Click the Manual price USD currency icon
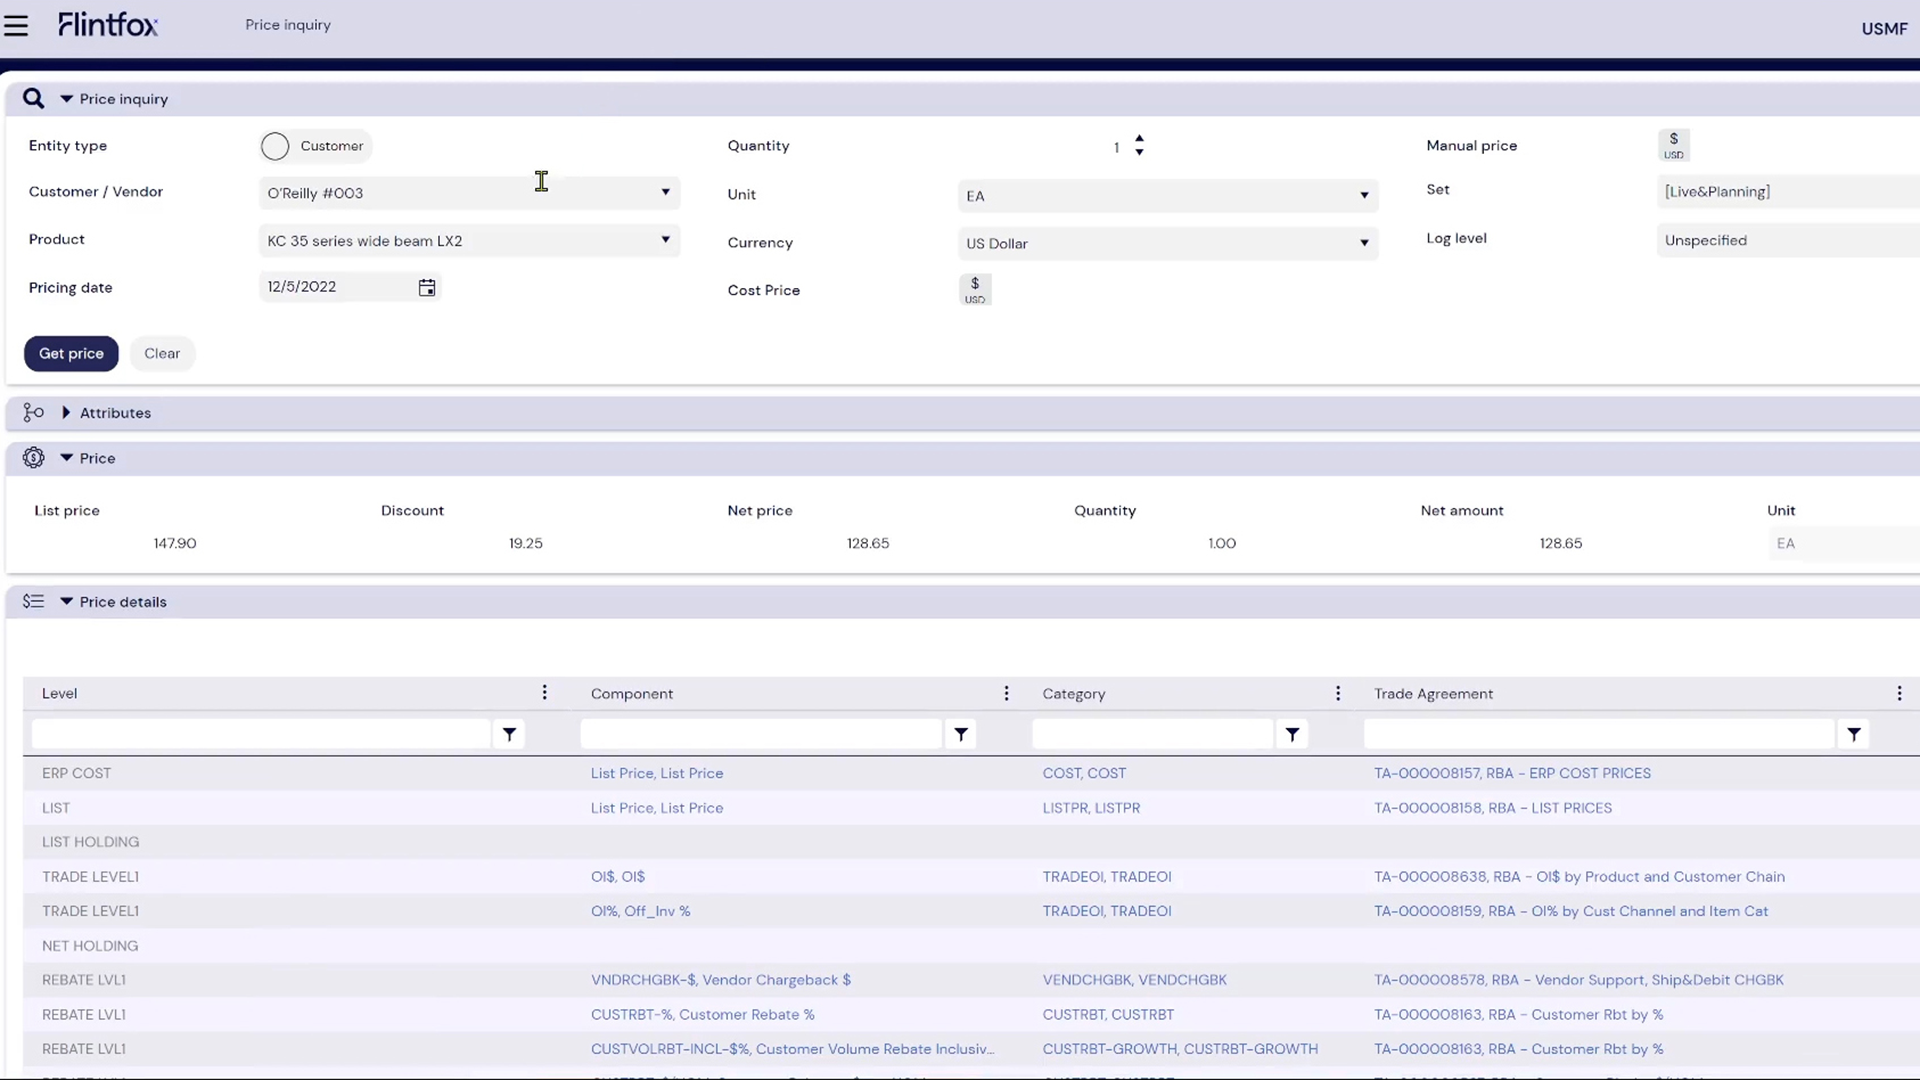 pos(1674,145)
